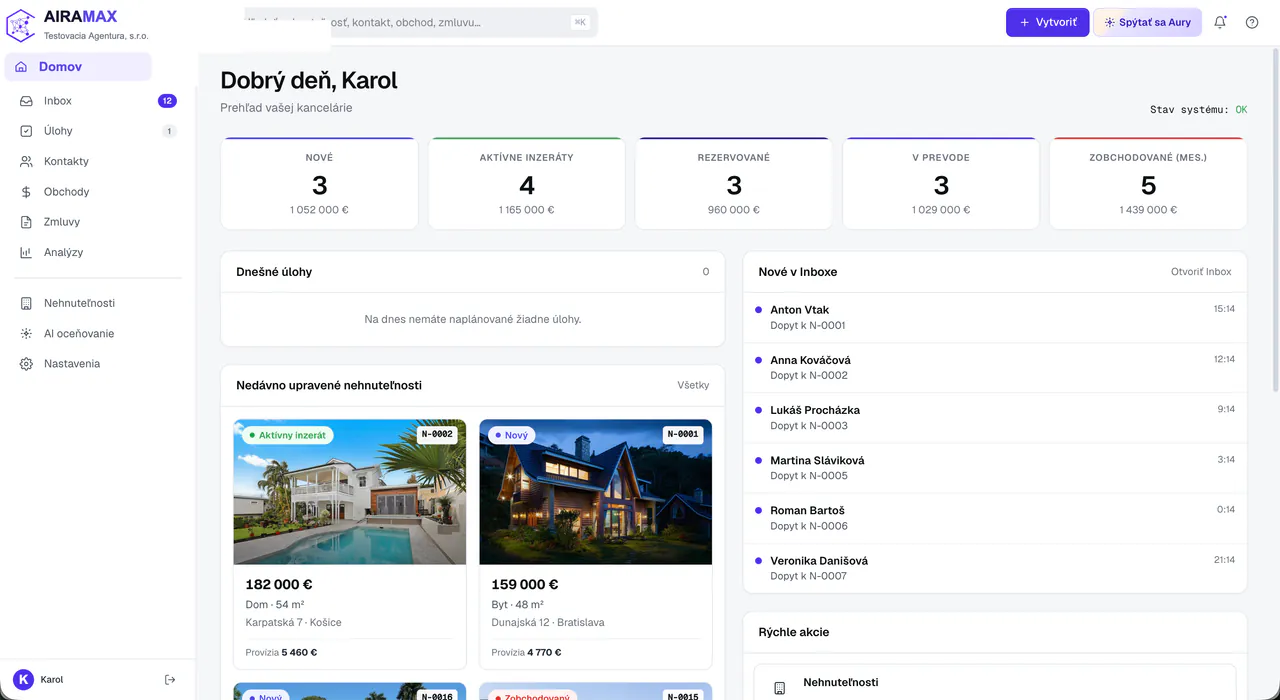Click the Stav systému: OK status
The height and width of the screenshot is (700, 1280).
click(1198, 110)
